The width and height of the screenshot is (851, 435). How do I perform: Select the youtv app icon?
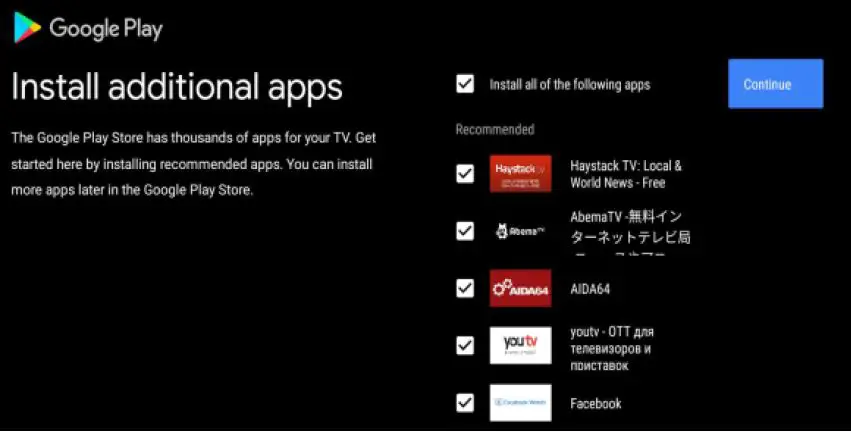tap(520, 345)
